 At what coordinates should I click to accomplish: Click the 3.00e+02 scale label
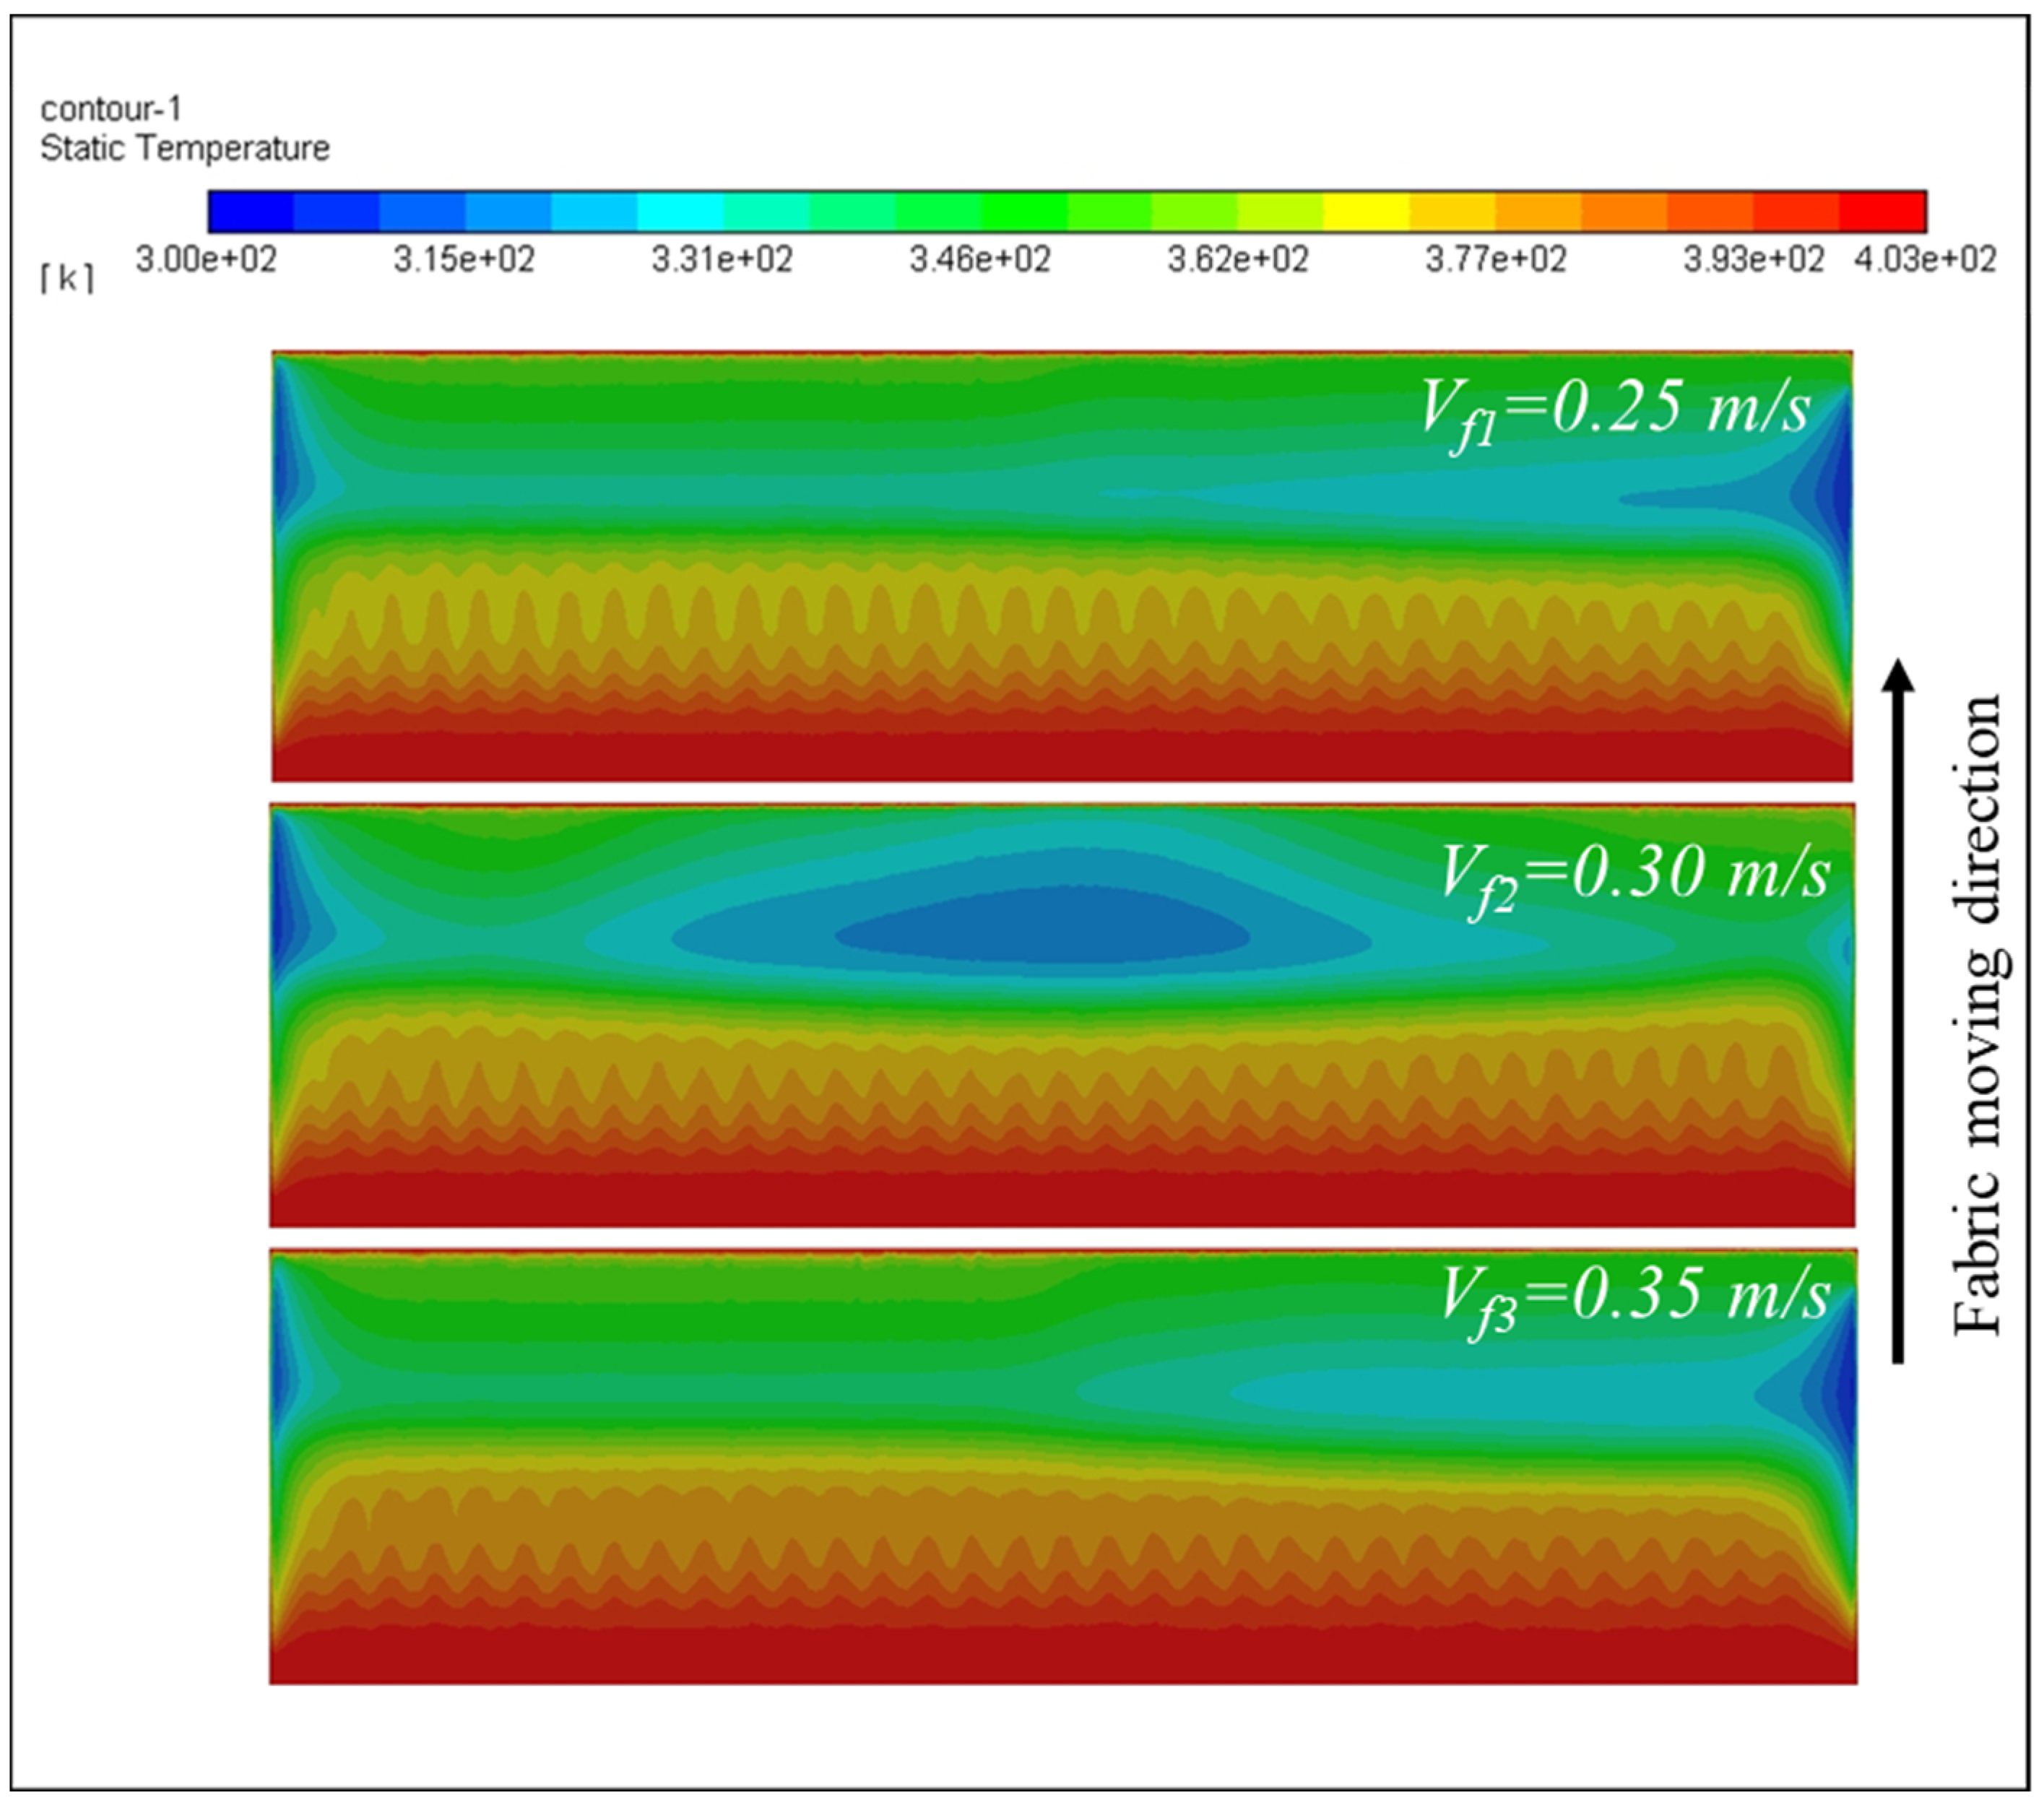[206, 260]
